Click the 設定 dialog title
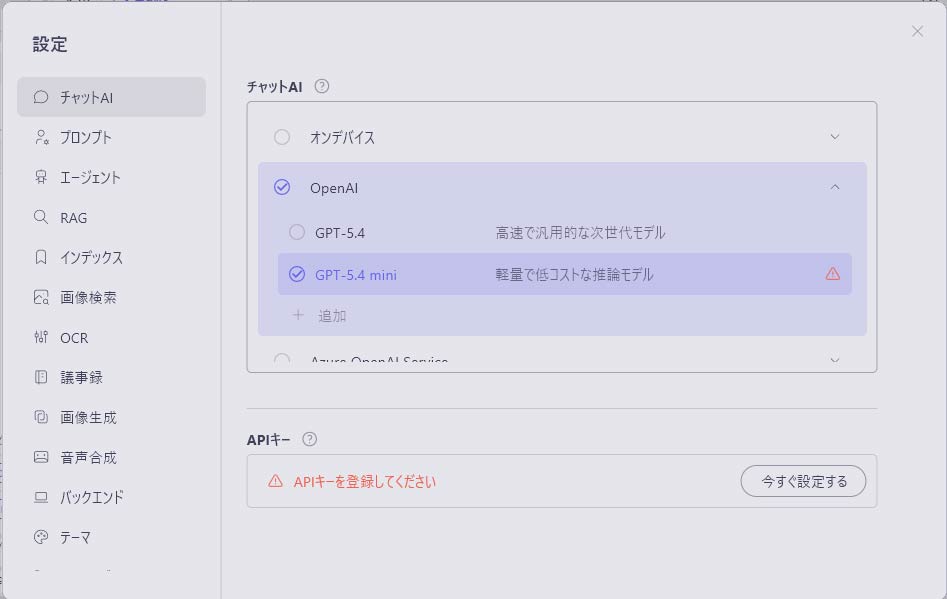This screenshot has width=947, height=599. pos(50,44)
